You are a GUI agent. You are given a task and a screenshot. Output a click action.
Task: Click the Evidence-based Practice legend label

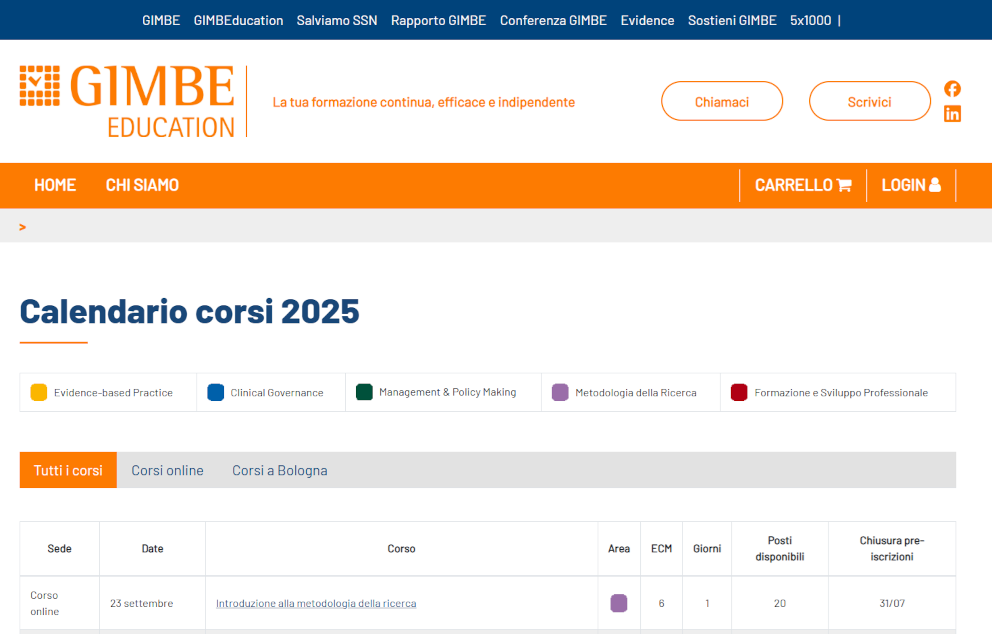pyautogui.click(x=113, y=393)
